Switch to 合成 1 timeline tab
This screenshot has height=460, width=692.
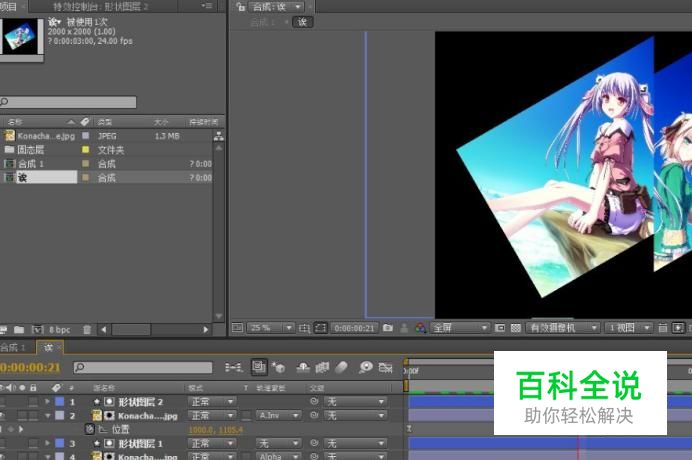pyautogui.click(x=13, y=347)
